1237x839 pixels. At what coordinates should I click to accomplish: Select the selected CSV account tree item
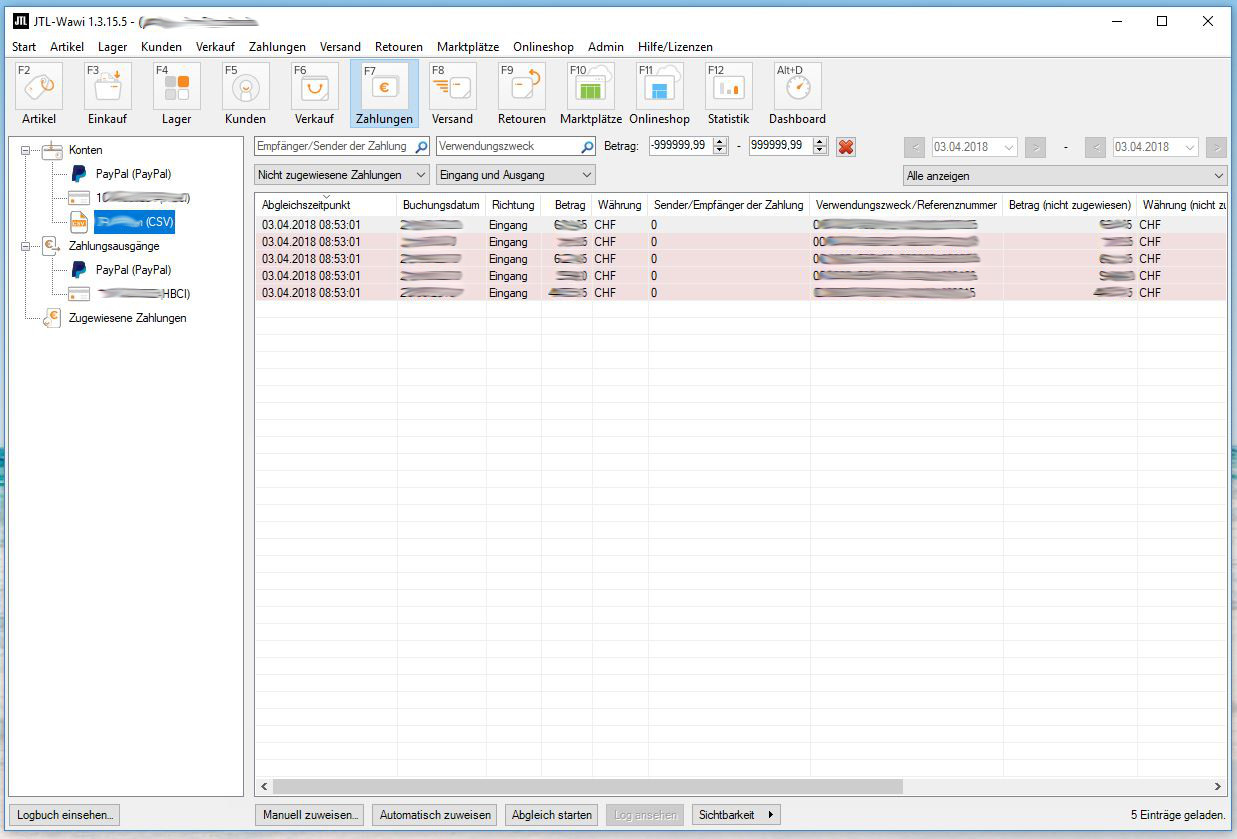click(x=133, y=222)
